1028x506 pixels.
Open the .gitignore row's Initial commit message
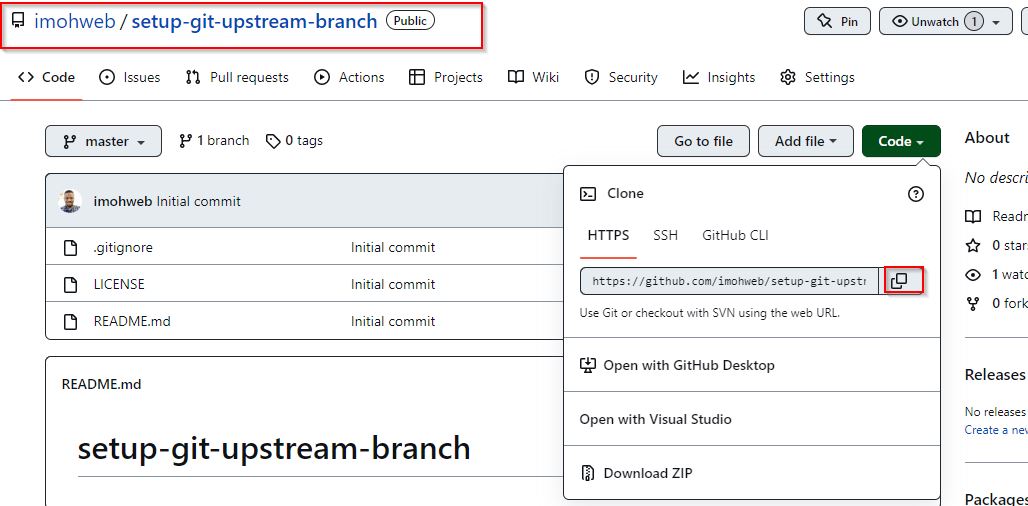click(x=393, y=248)
